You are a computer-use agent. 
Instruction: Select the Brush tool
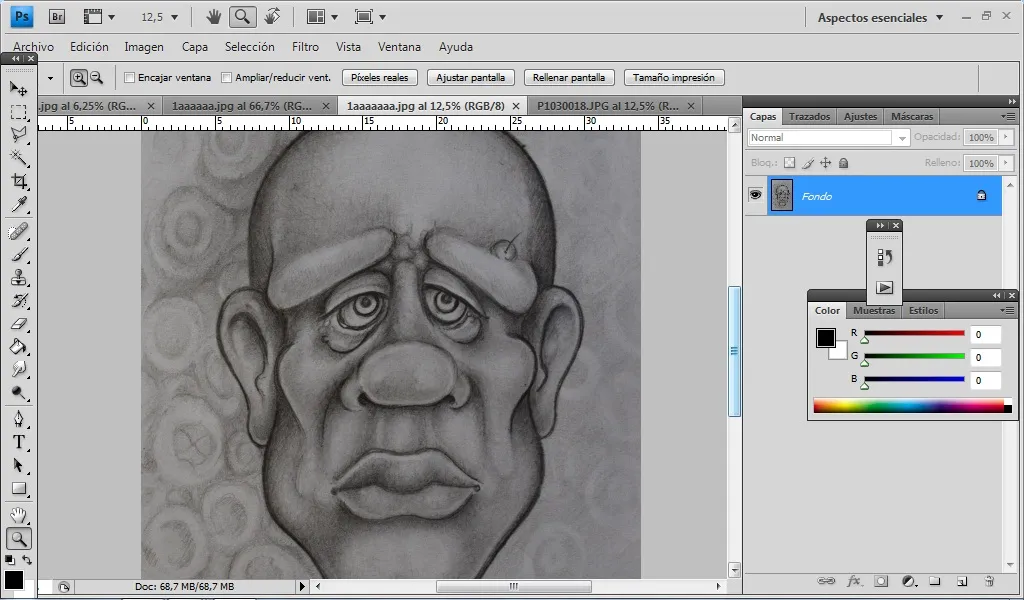pos(18,255)
